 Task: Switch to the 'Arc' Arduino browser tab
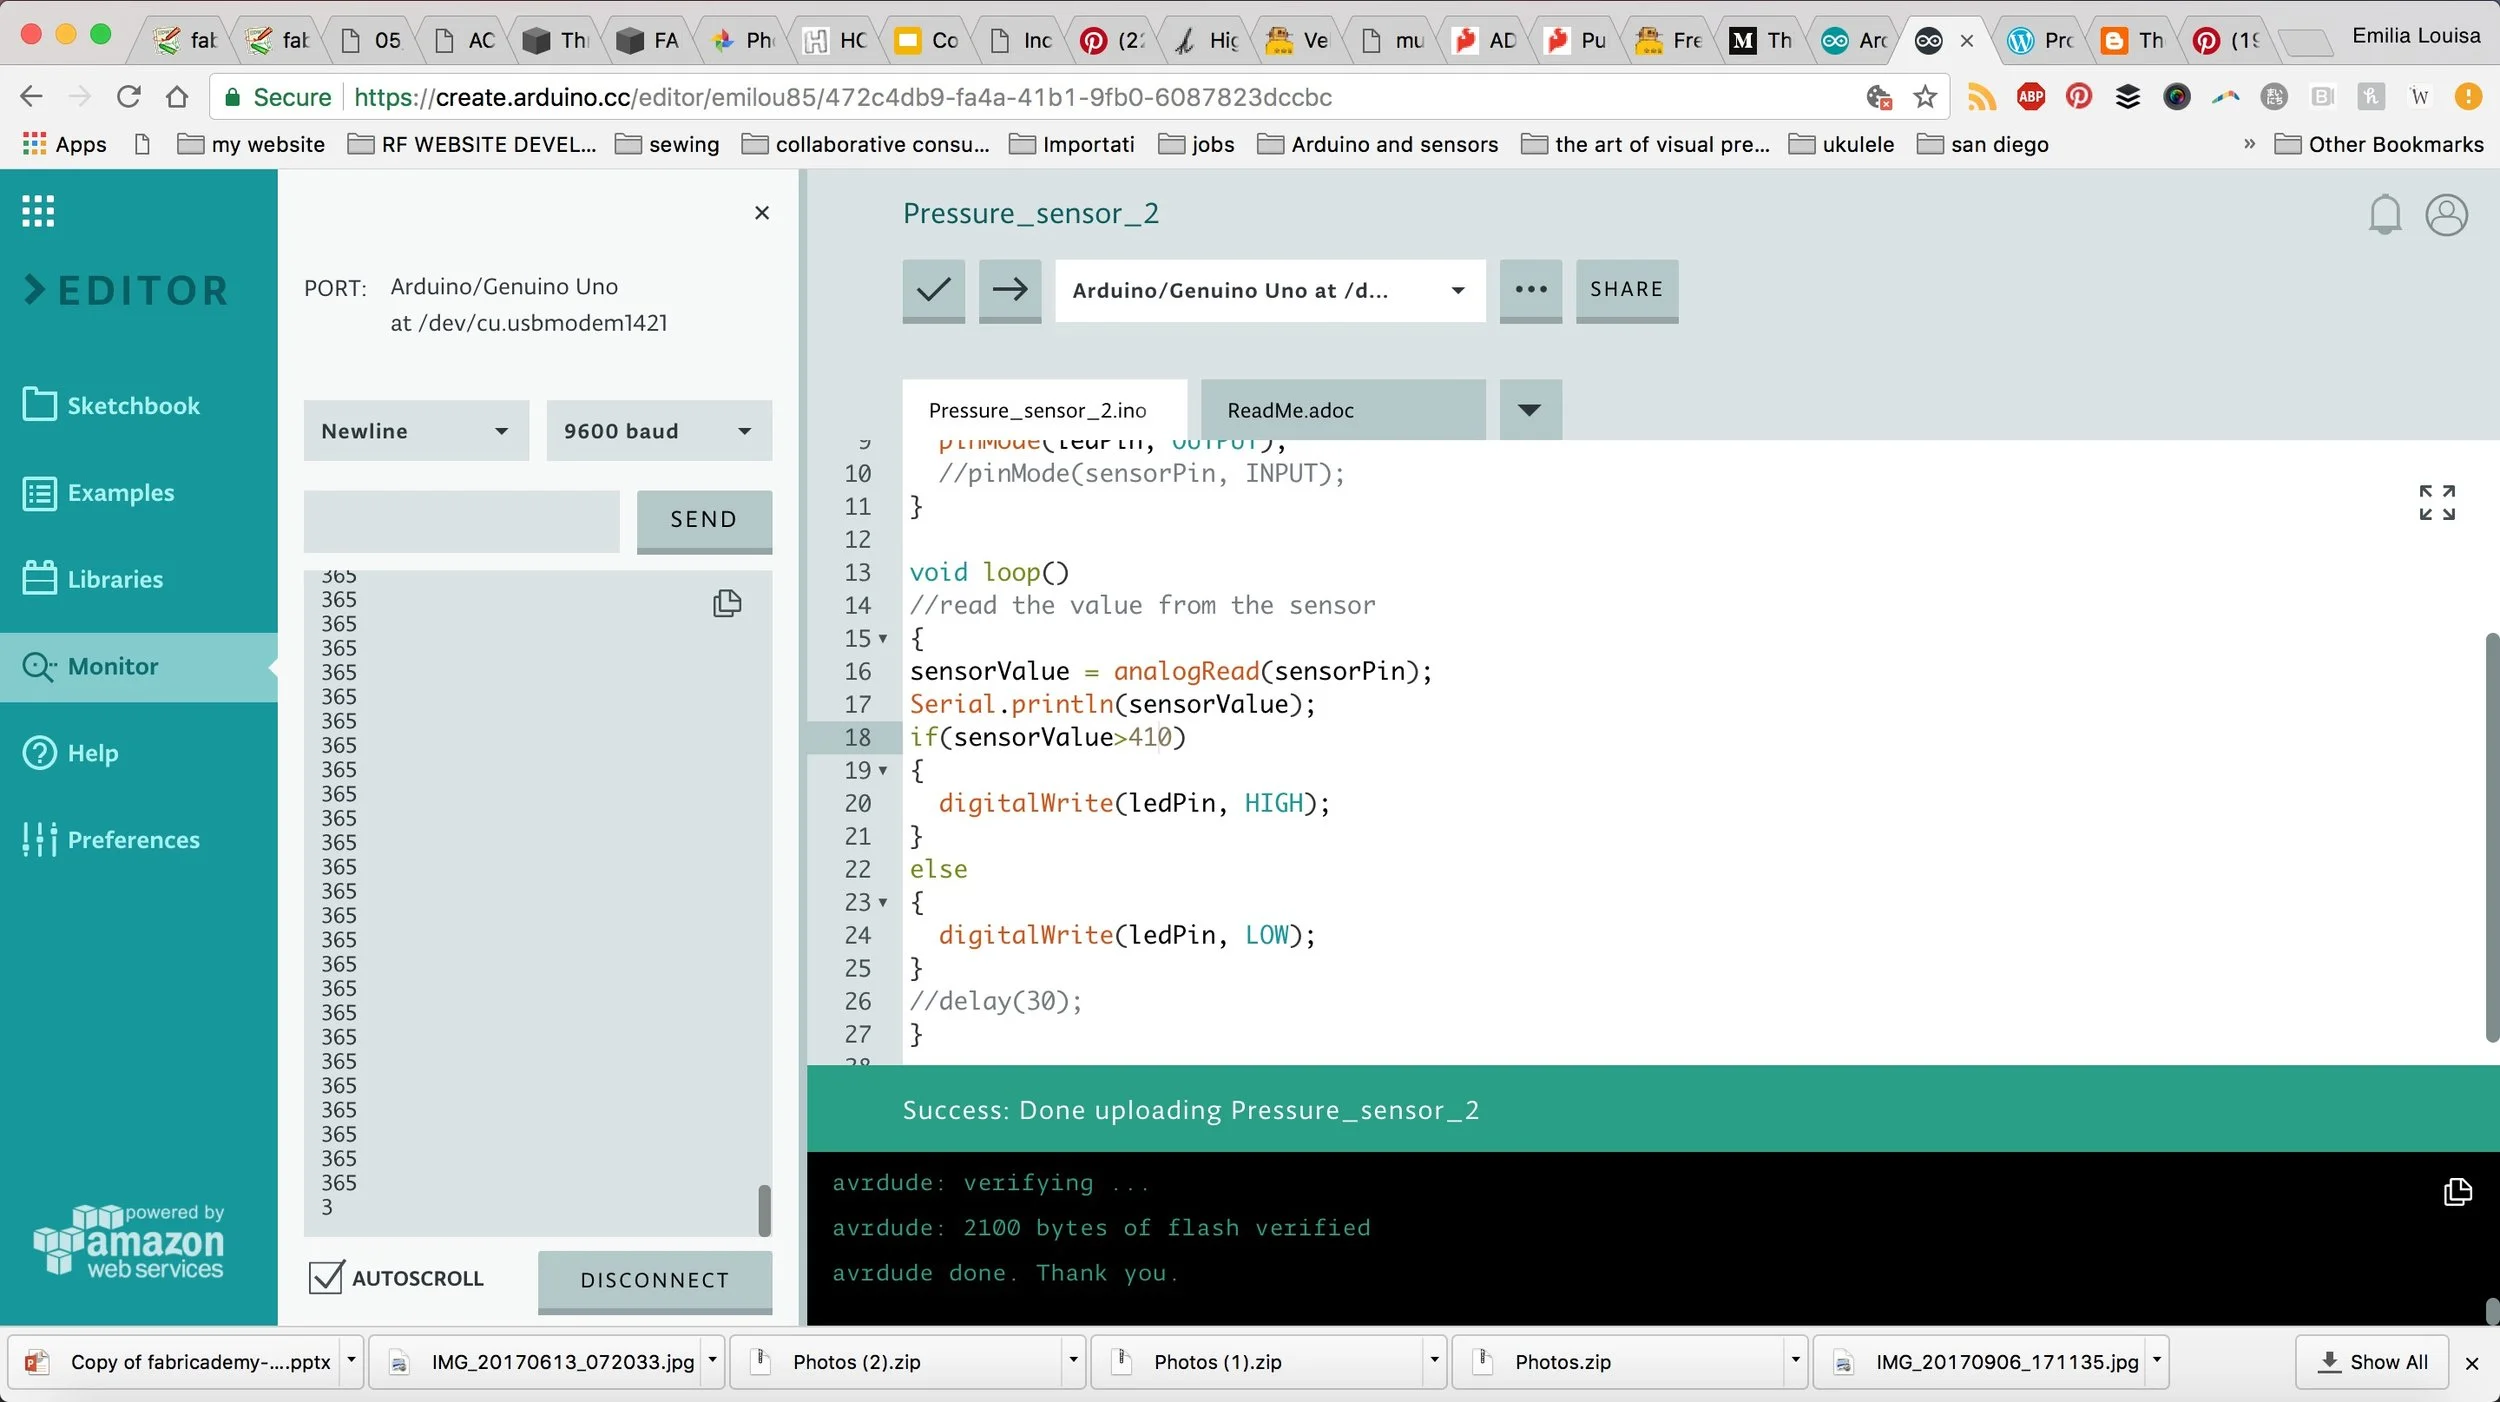1854,40
